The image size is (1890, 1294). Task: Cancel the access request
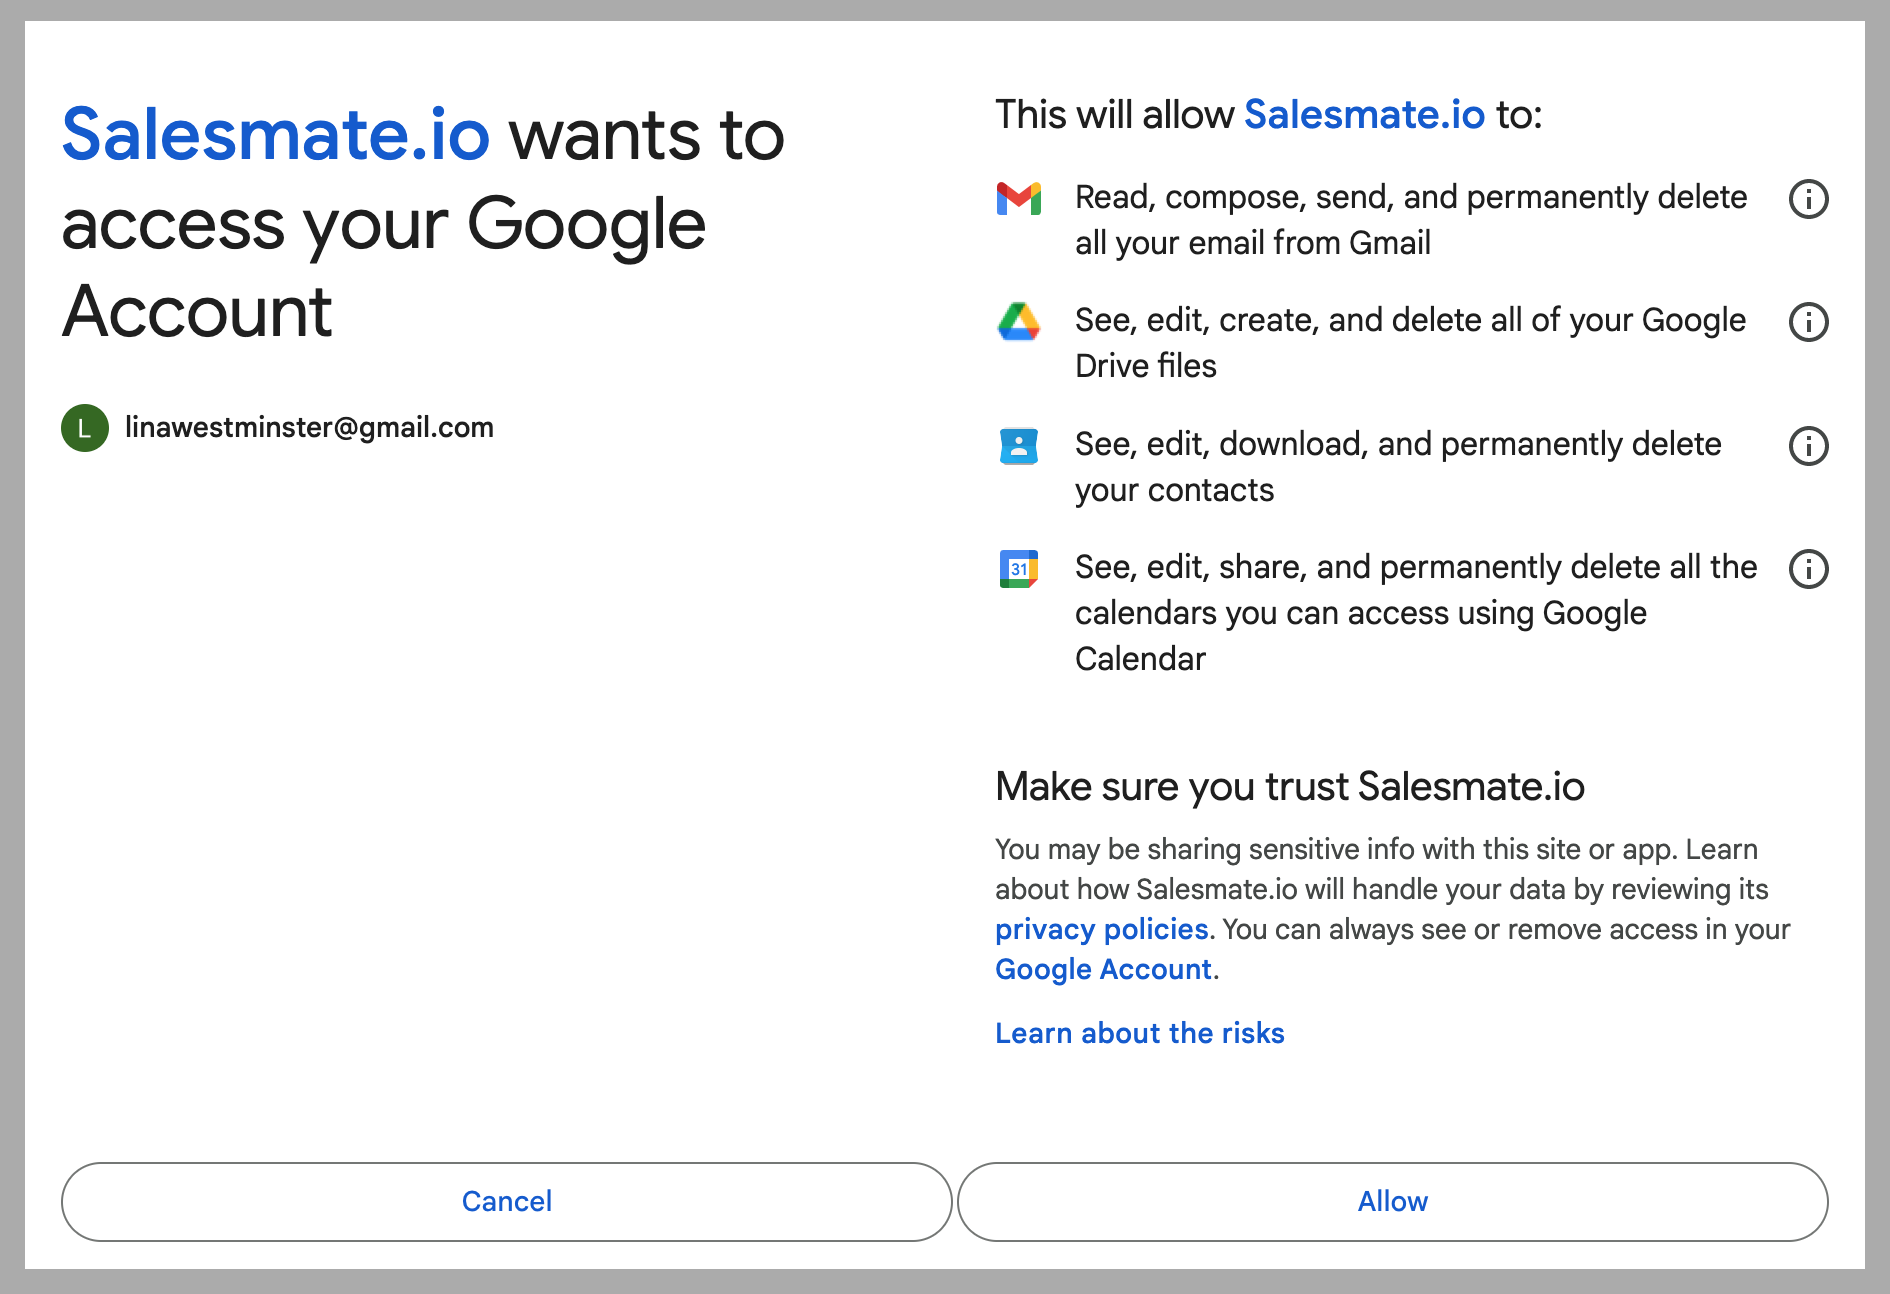(x=506, y=1201)
